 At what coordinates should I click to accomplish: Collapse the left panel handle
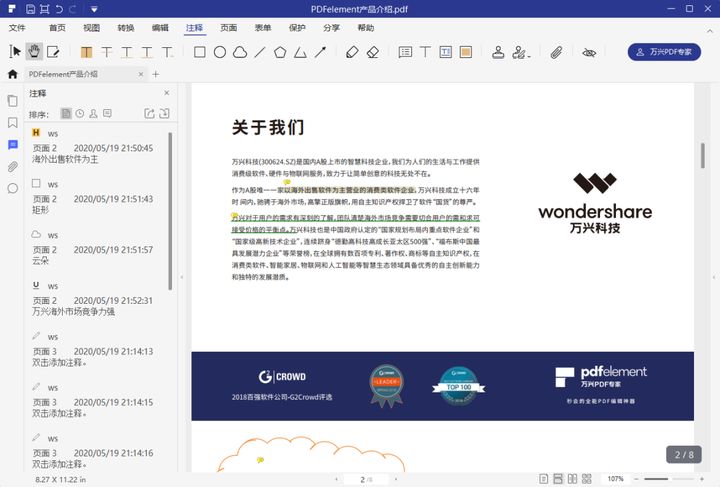[x=182, y=277]
